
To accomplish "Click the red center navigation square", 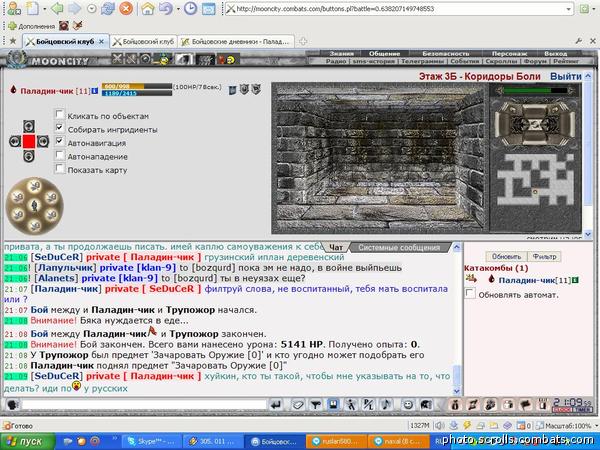I will (x=29, y=141).
